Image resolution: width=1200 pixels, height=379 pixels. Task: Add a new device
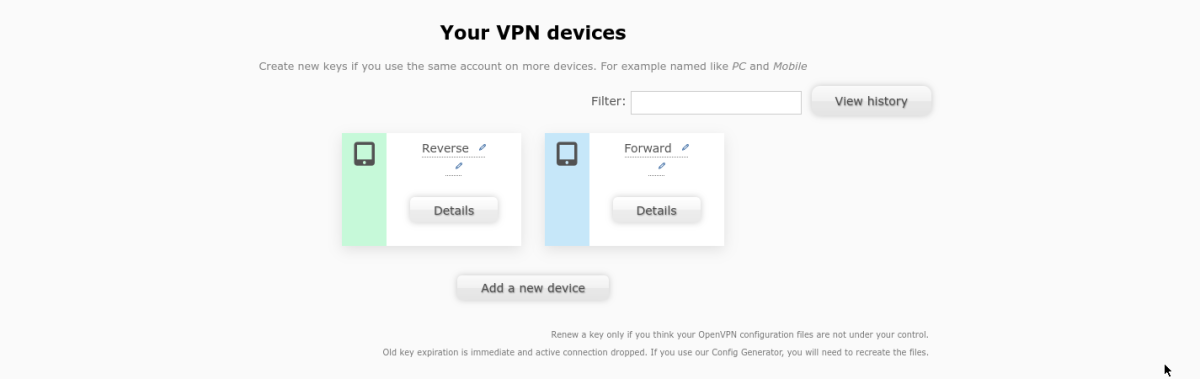[x=533, y=287]
